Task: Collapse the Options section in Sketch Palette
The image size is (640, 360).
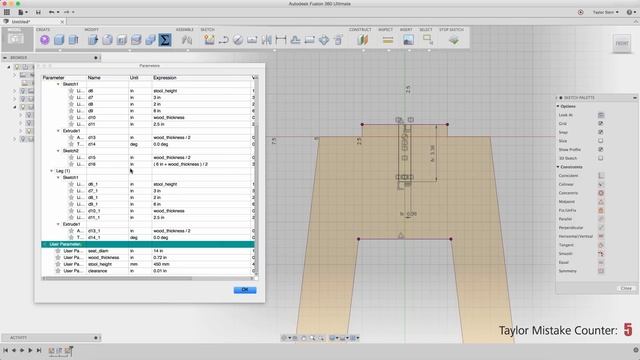Action: click(558, 106)
